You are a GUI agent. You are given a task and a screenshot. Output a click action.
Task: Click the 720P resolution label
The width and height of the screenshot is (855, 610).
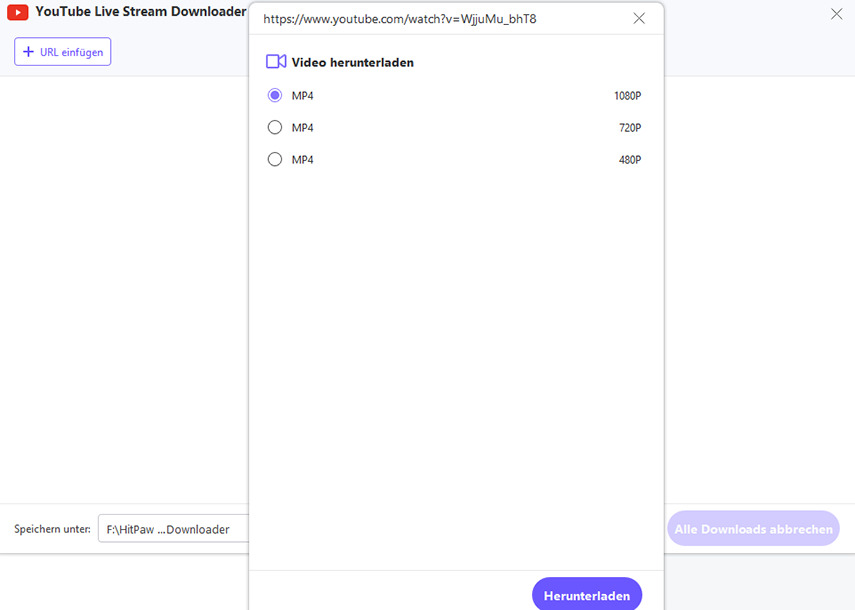coord(630,128)
